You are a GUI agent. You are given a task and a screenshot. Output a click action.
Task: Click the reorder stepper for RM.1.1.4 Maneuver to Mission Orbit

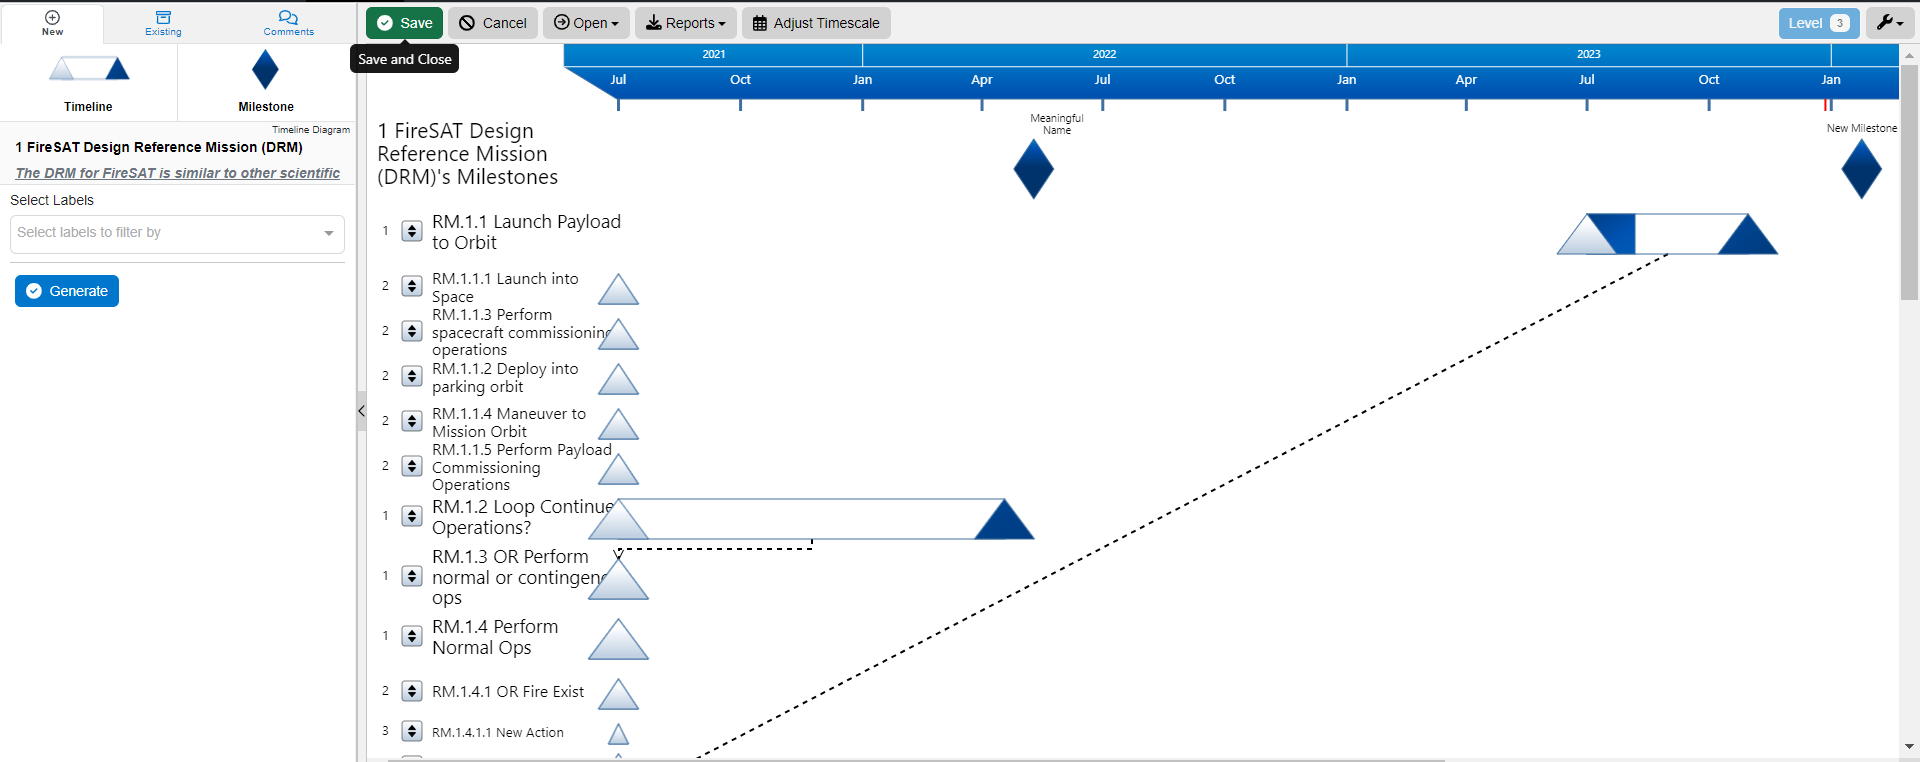click(x=412, y=421)
